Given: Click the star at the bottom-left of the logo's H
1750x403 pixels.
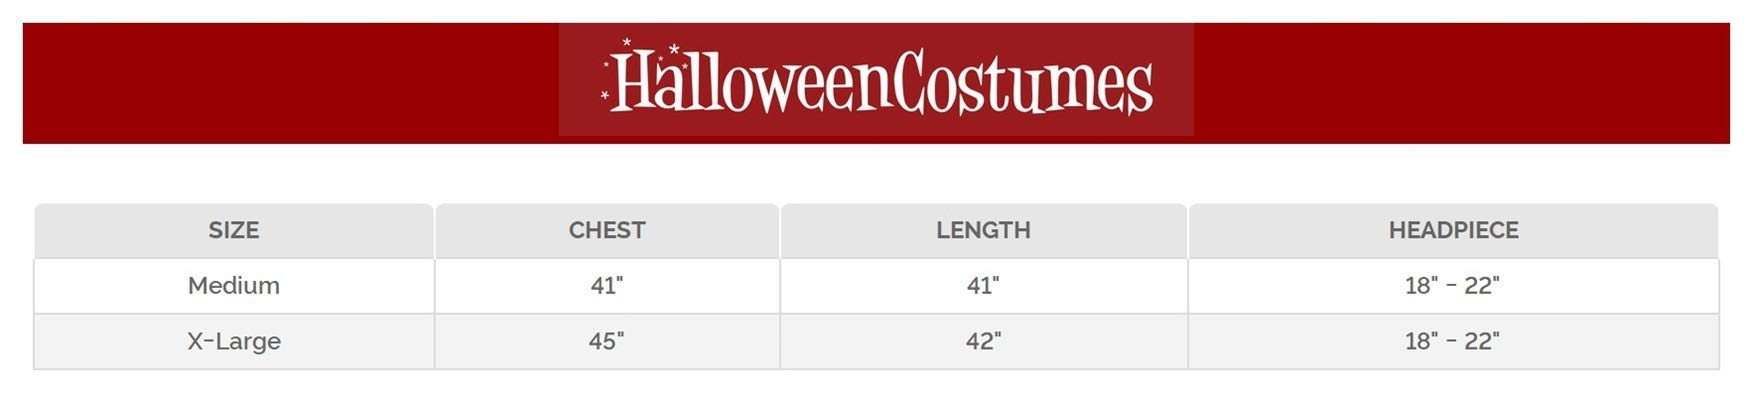Looking at the screenshot, I should pyautogui.click(x=604, y=96).
